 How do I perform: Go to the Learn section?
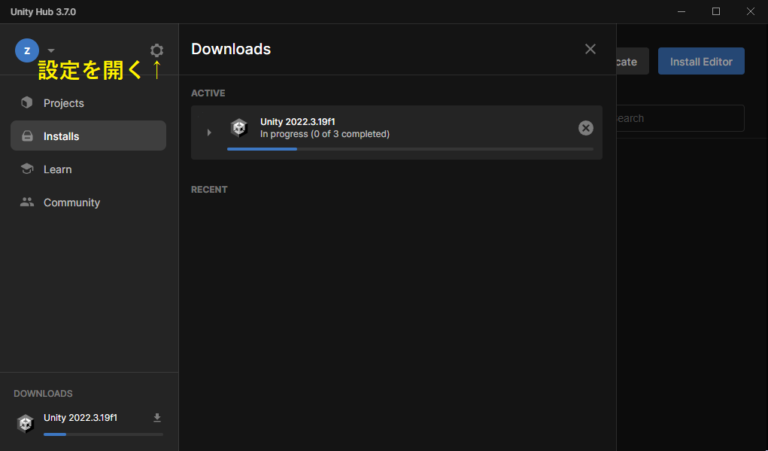pos(57,169)
